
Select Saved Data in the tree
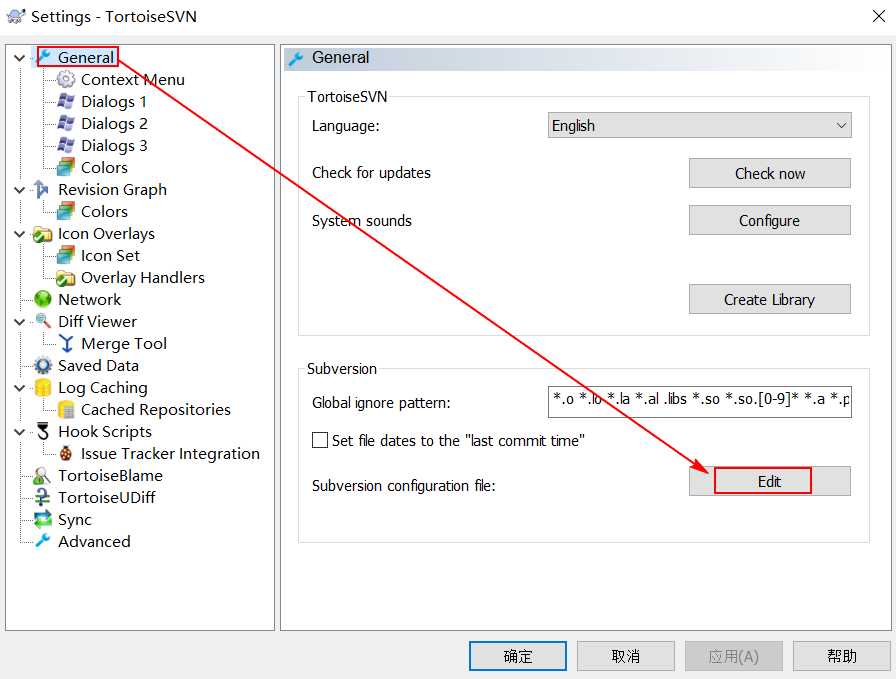[98, 365]
